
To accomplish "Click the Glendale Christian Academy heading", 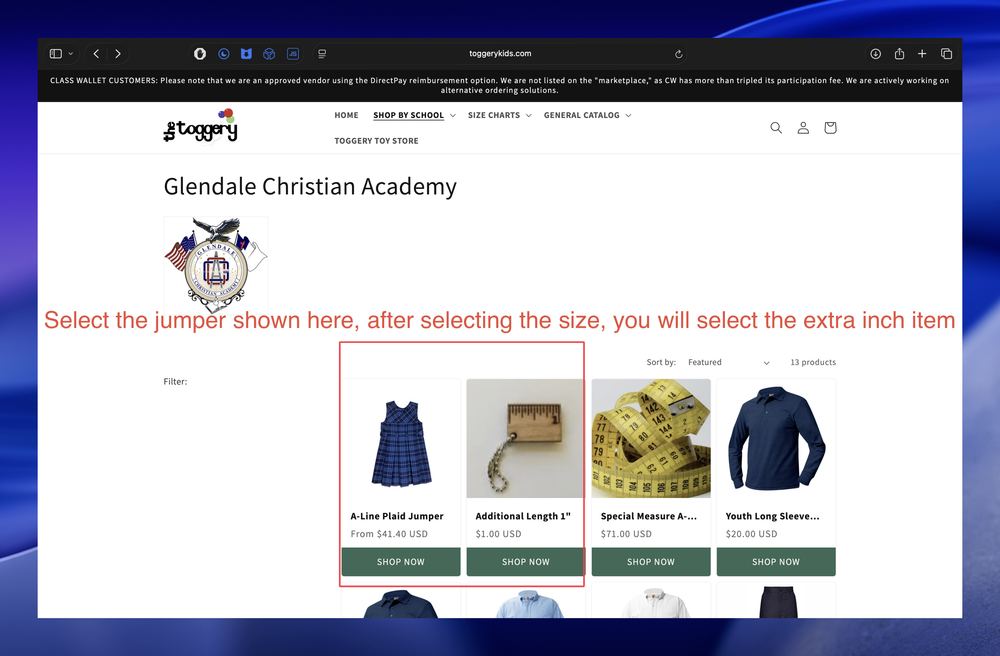I will tap(310, 187).
